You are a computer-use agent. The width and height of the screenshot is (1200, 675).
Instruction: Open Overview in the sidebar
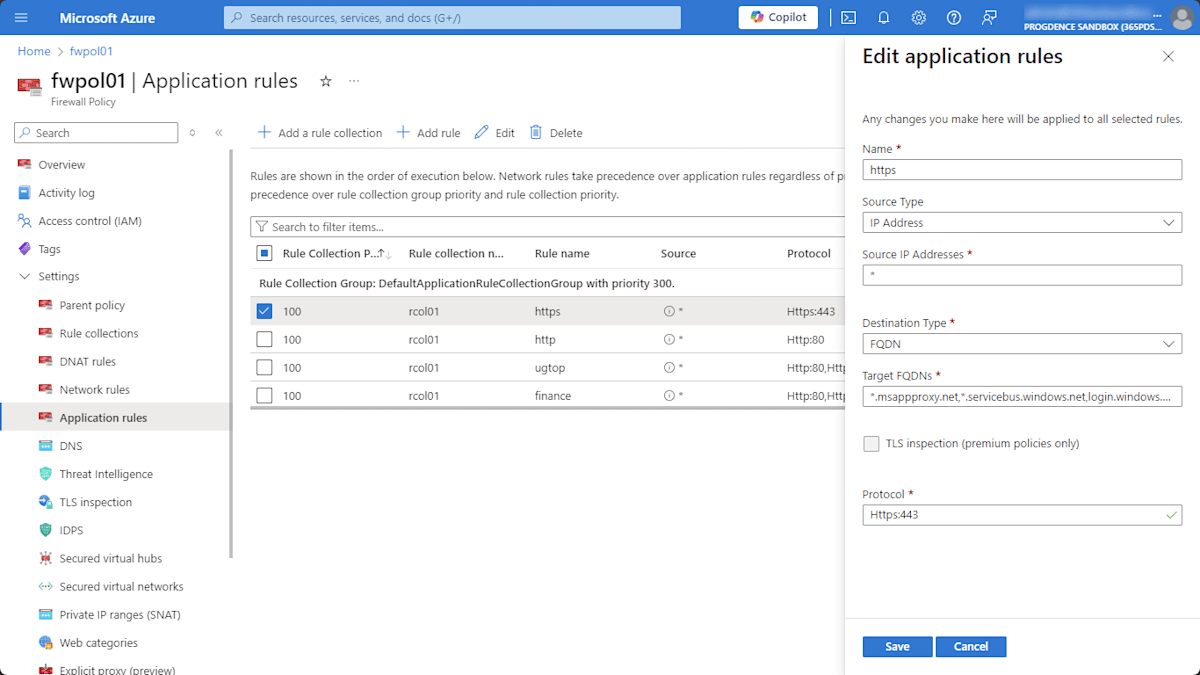coord(61,165)
